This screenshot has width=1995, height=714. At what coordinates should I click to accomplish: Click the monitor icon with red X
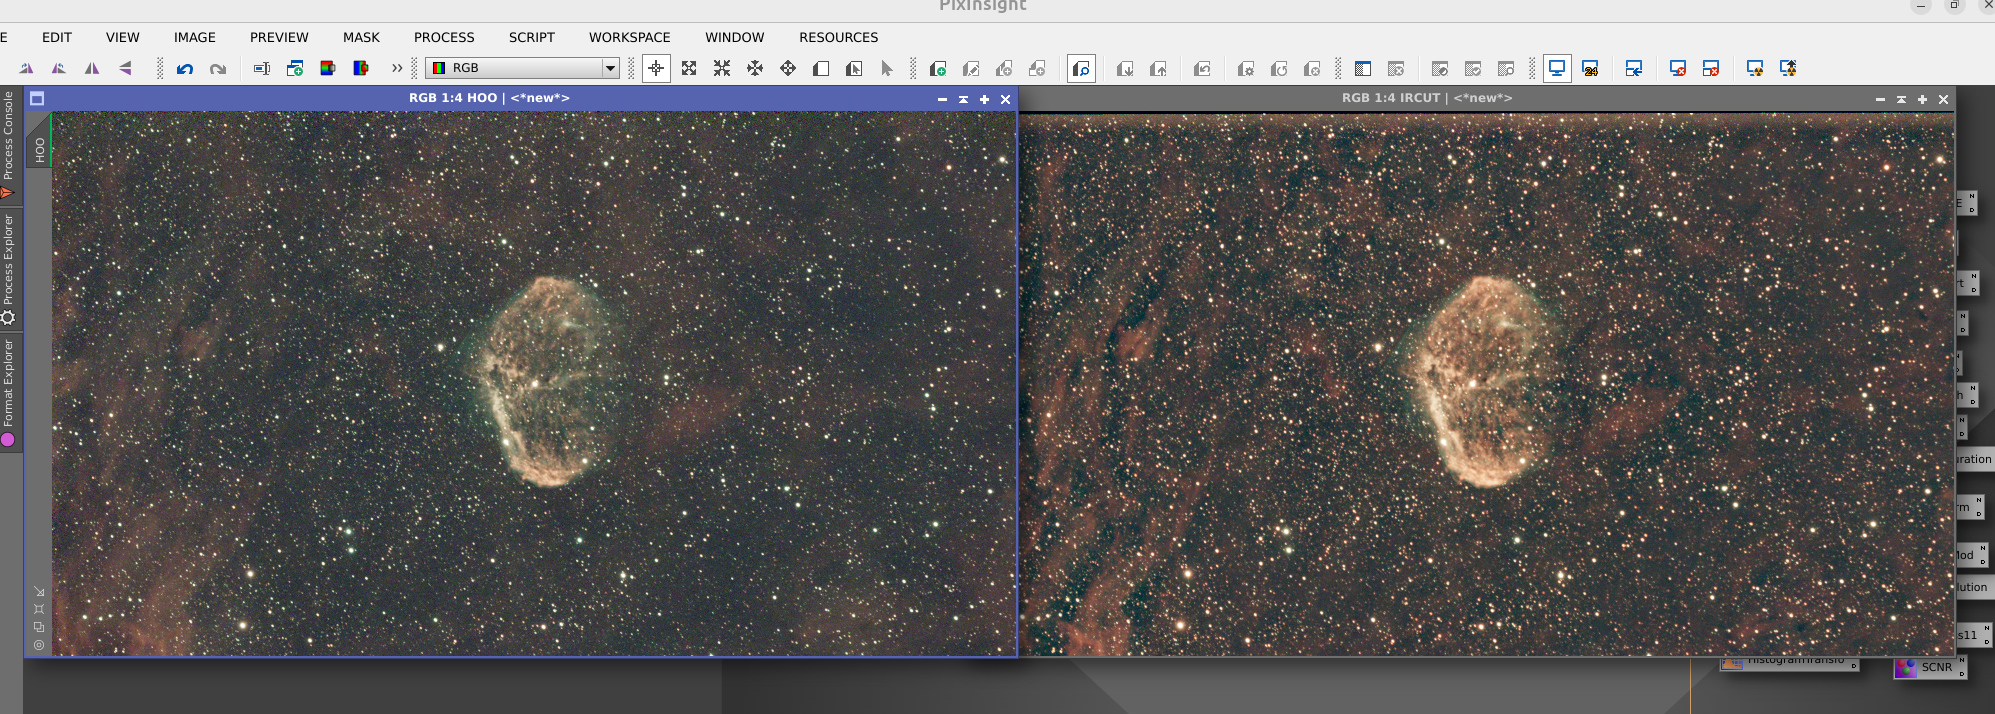coord(1678,69)
